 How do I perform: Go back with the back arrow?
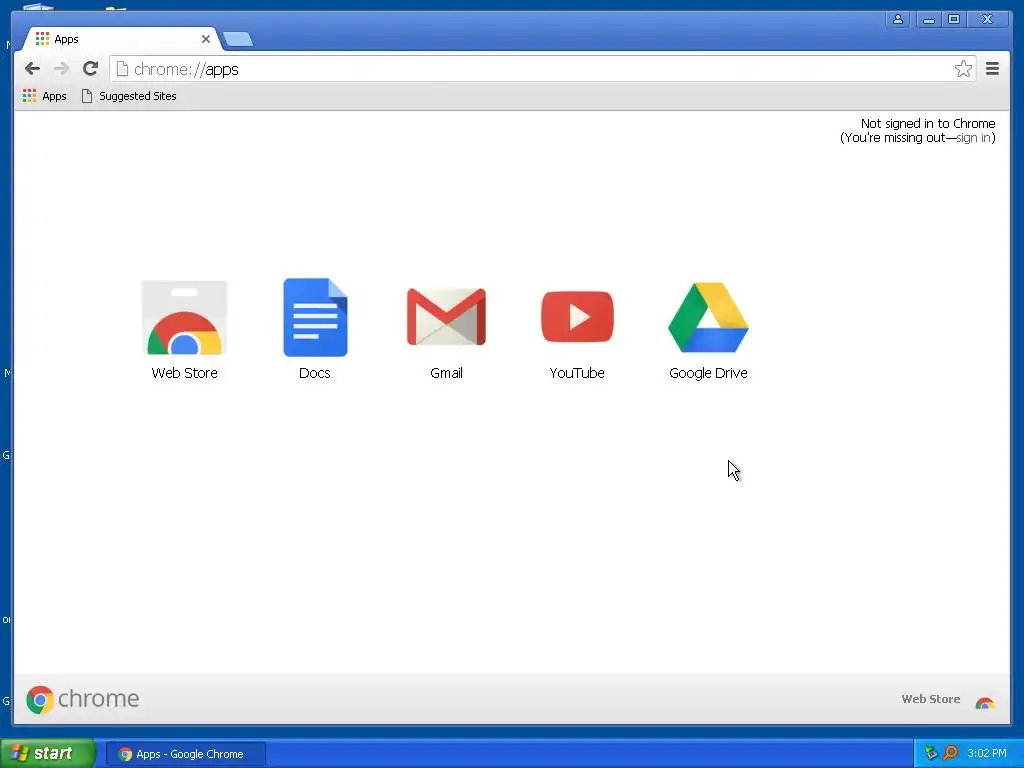[32, 69]
